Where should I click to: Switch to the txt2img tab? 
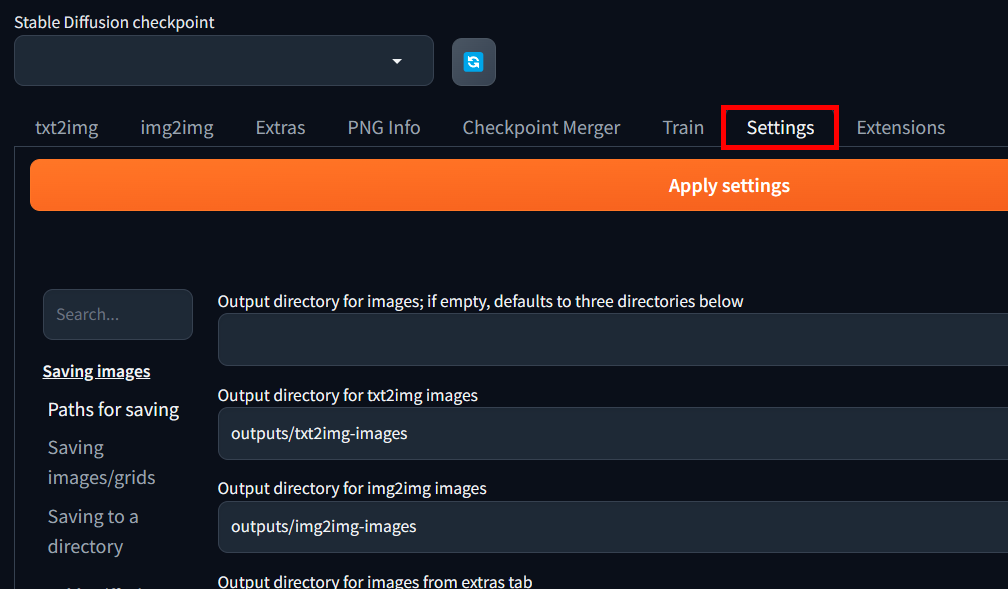tap(67, 128)
